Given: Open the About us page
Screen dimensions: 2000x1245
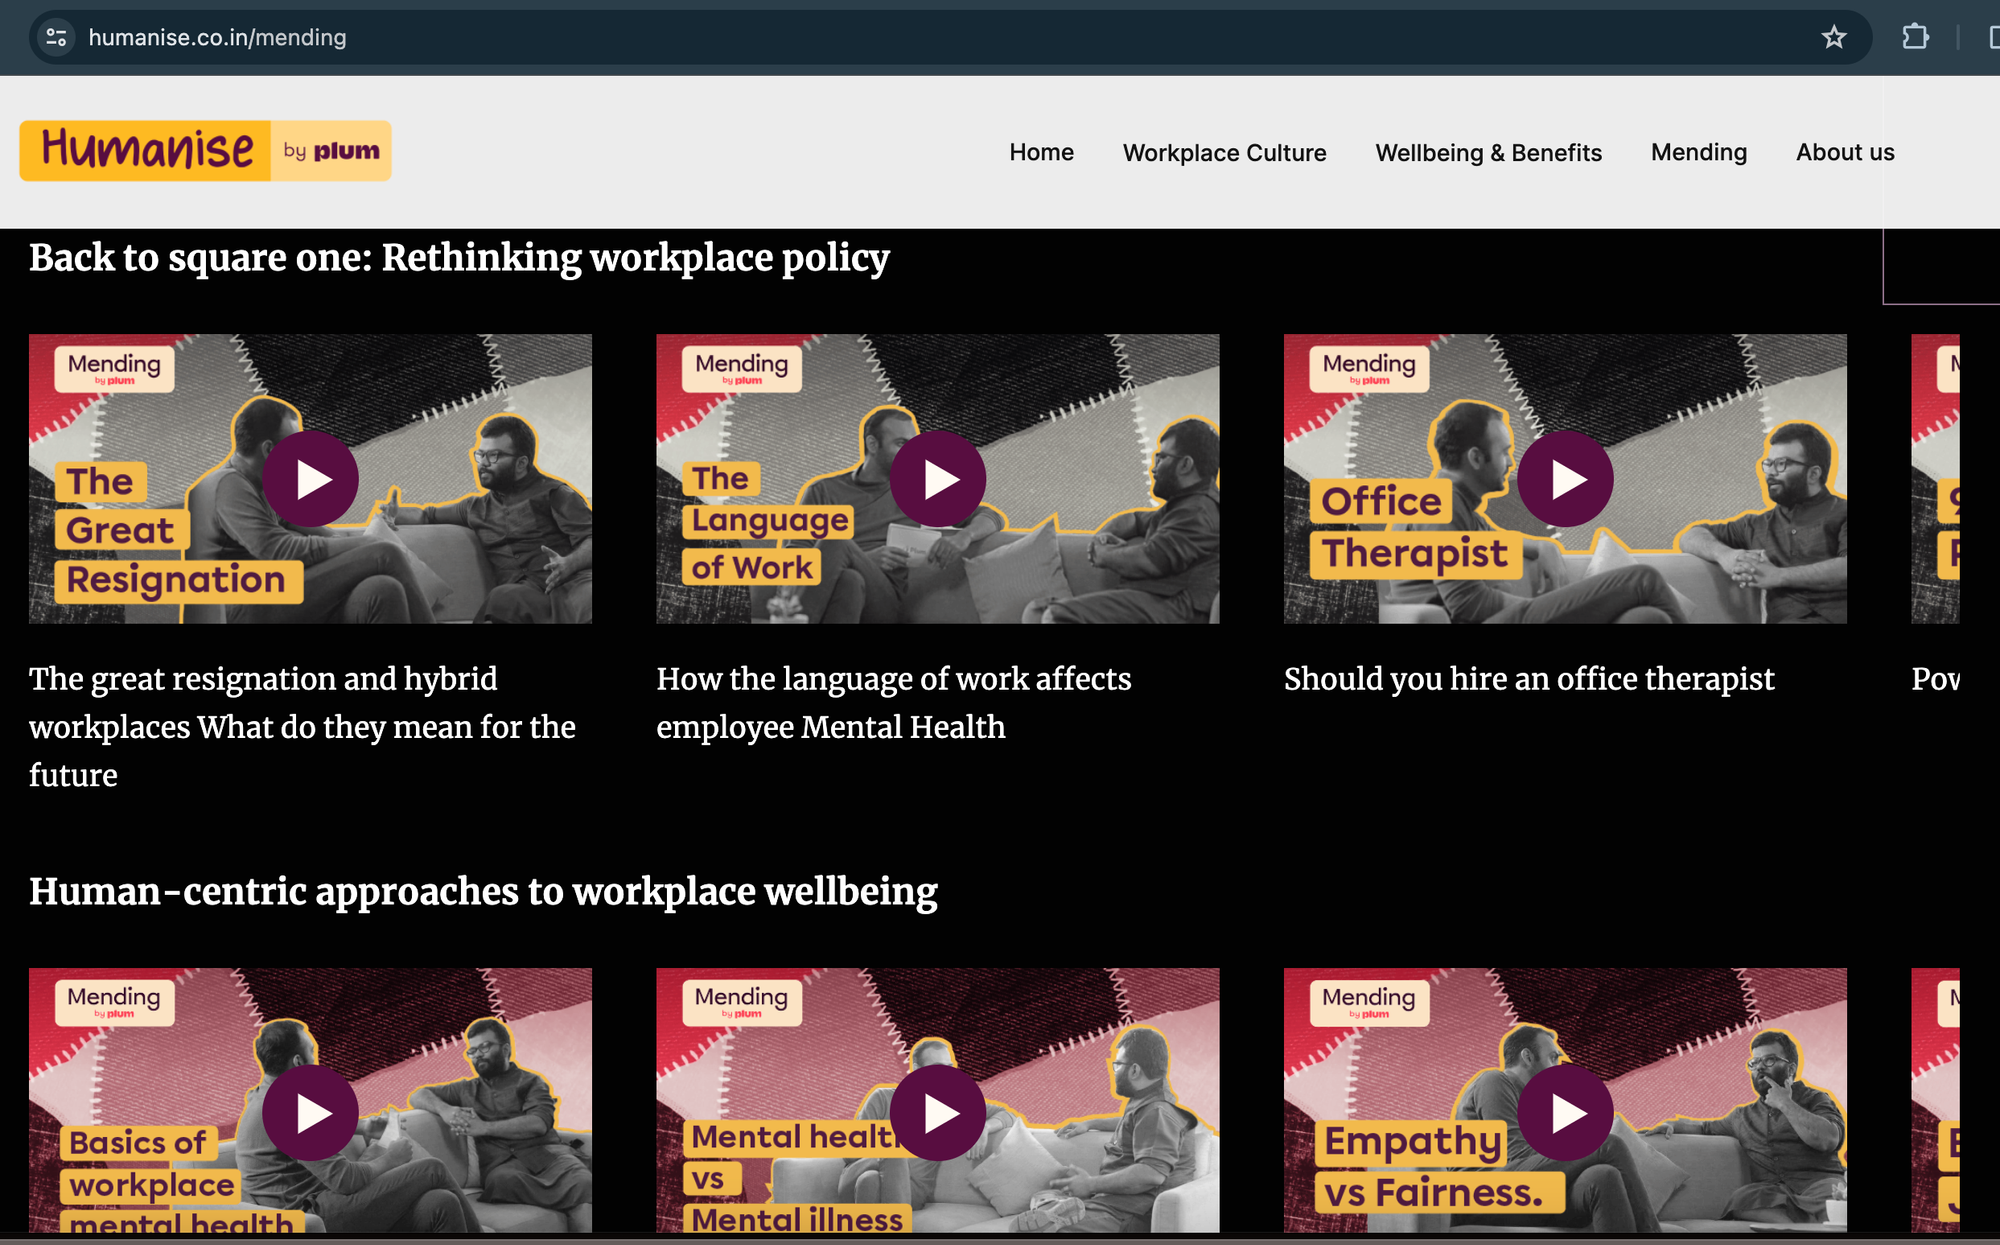Looking at the screenshot, I should [1845, 152].
